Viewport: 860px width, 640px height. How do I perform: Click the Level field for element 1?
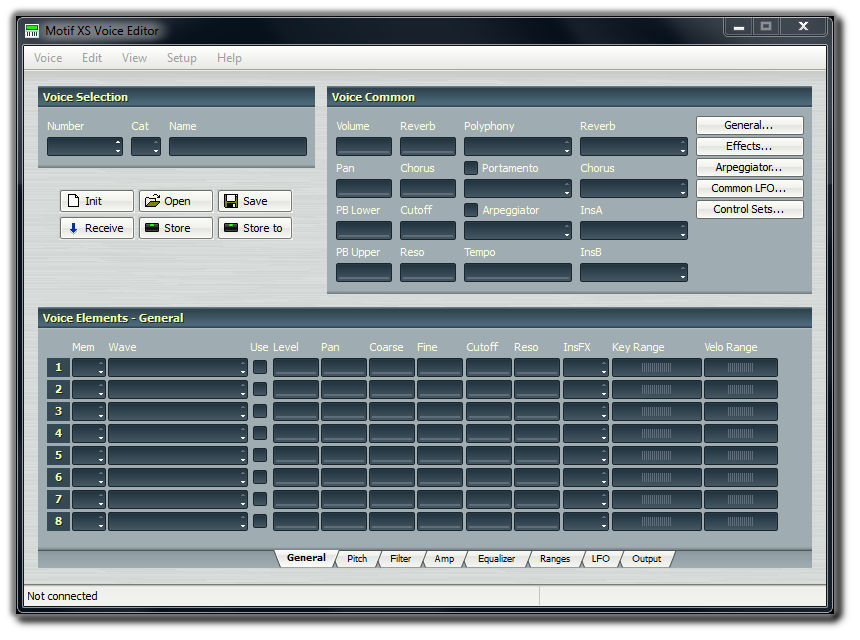(296, 367)
